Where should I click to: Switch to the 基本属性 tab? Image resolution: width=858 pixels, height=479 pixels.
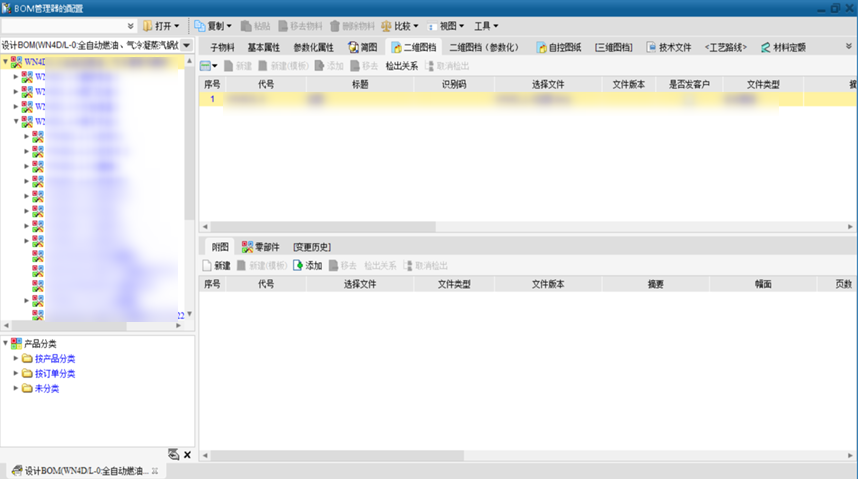pos(263,47)
